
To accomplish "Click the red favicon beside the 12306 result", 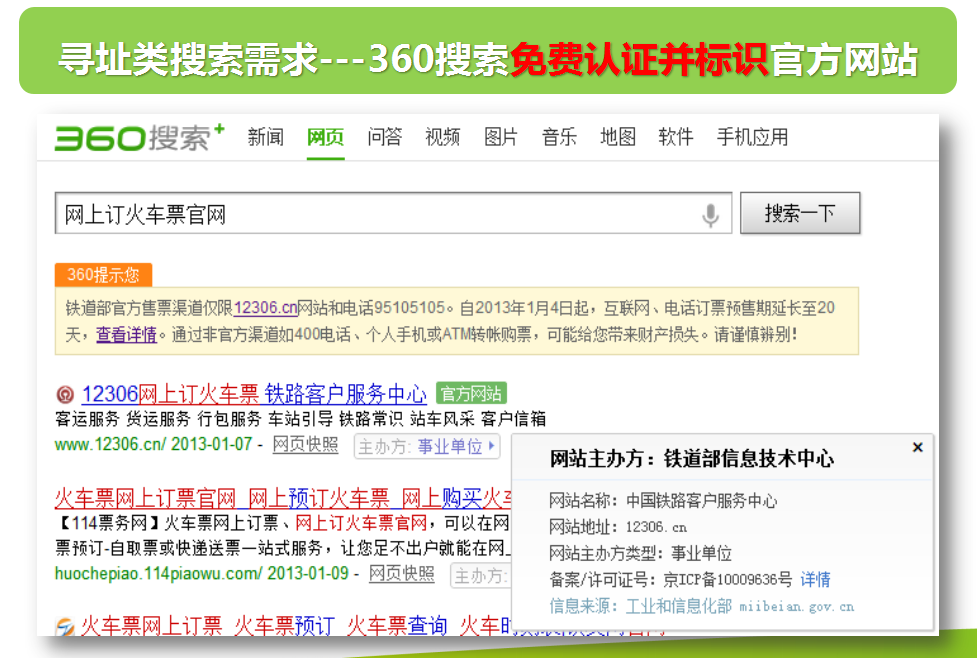I will click(64, 393).
